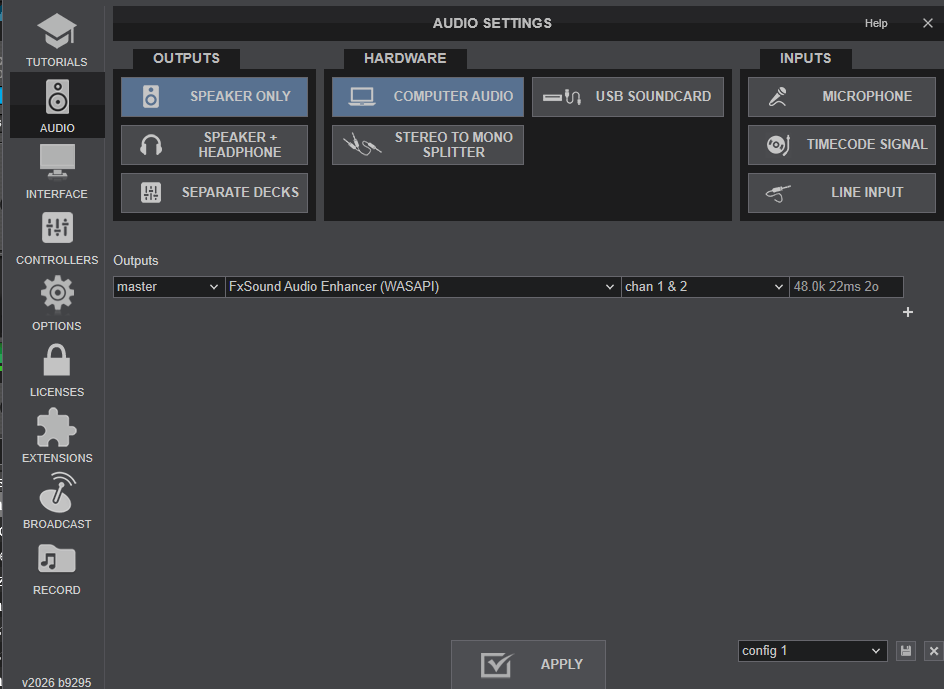Open FxSound Audio Enhancer device dropdown
This screenshot has height=689, width=944.
point(423,287)
